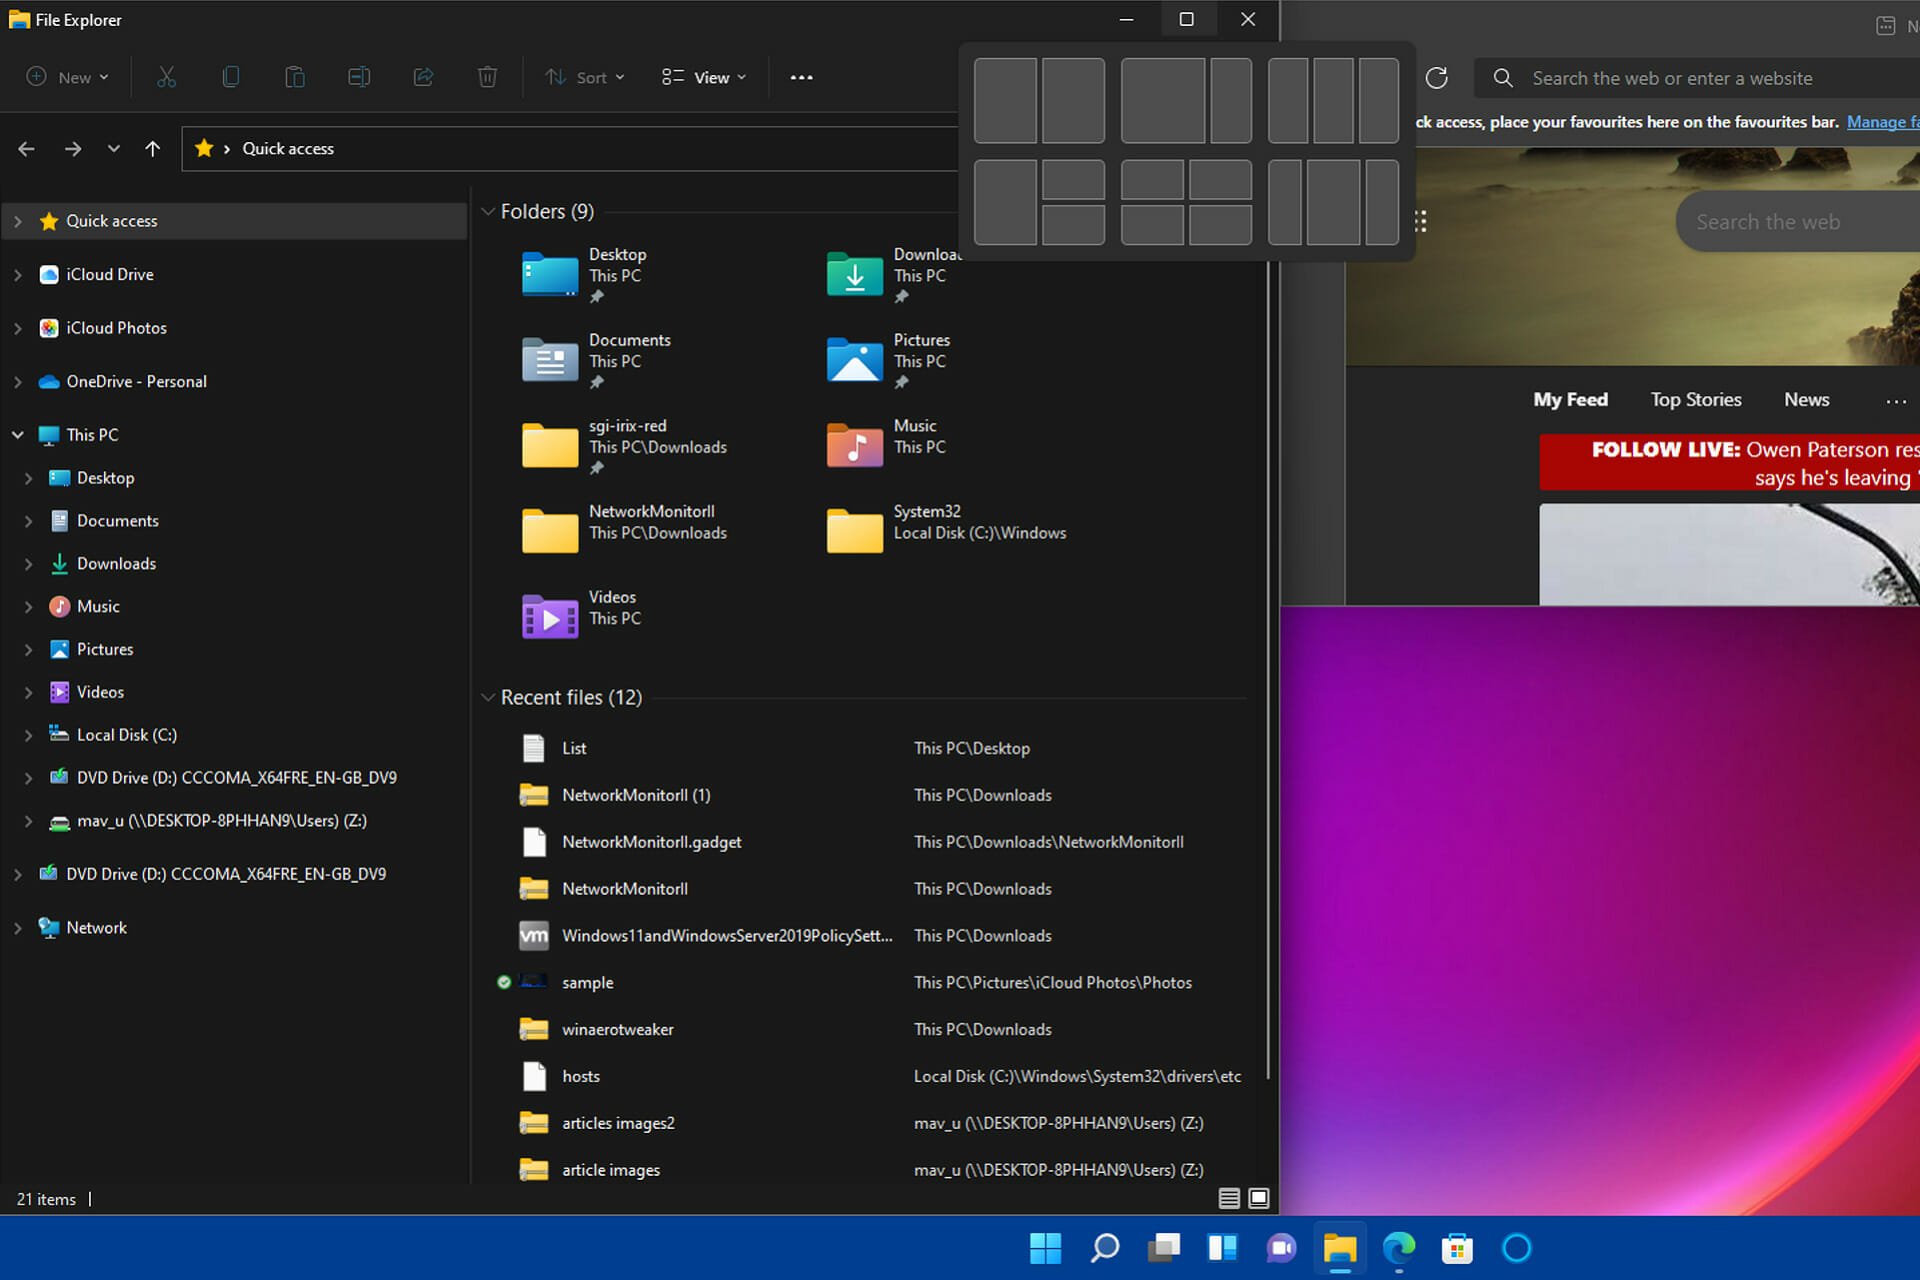Open Cortana from the taskbar

(x=1517, y=1248)
